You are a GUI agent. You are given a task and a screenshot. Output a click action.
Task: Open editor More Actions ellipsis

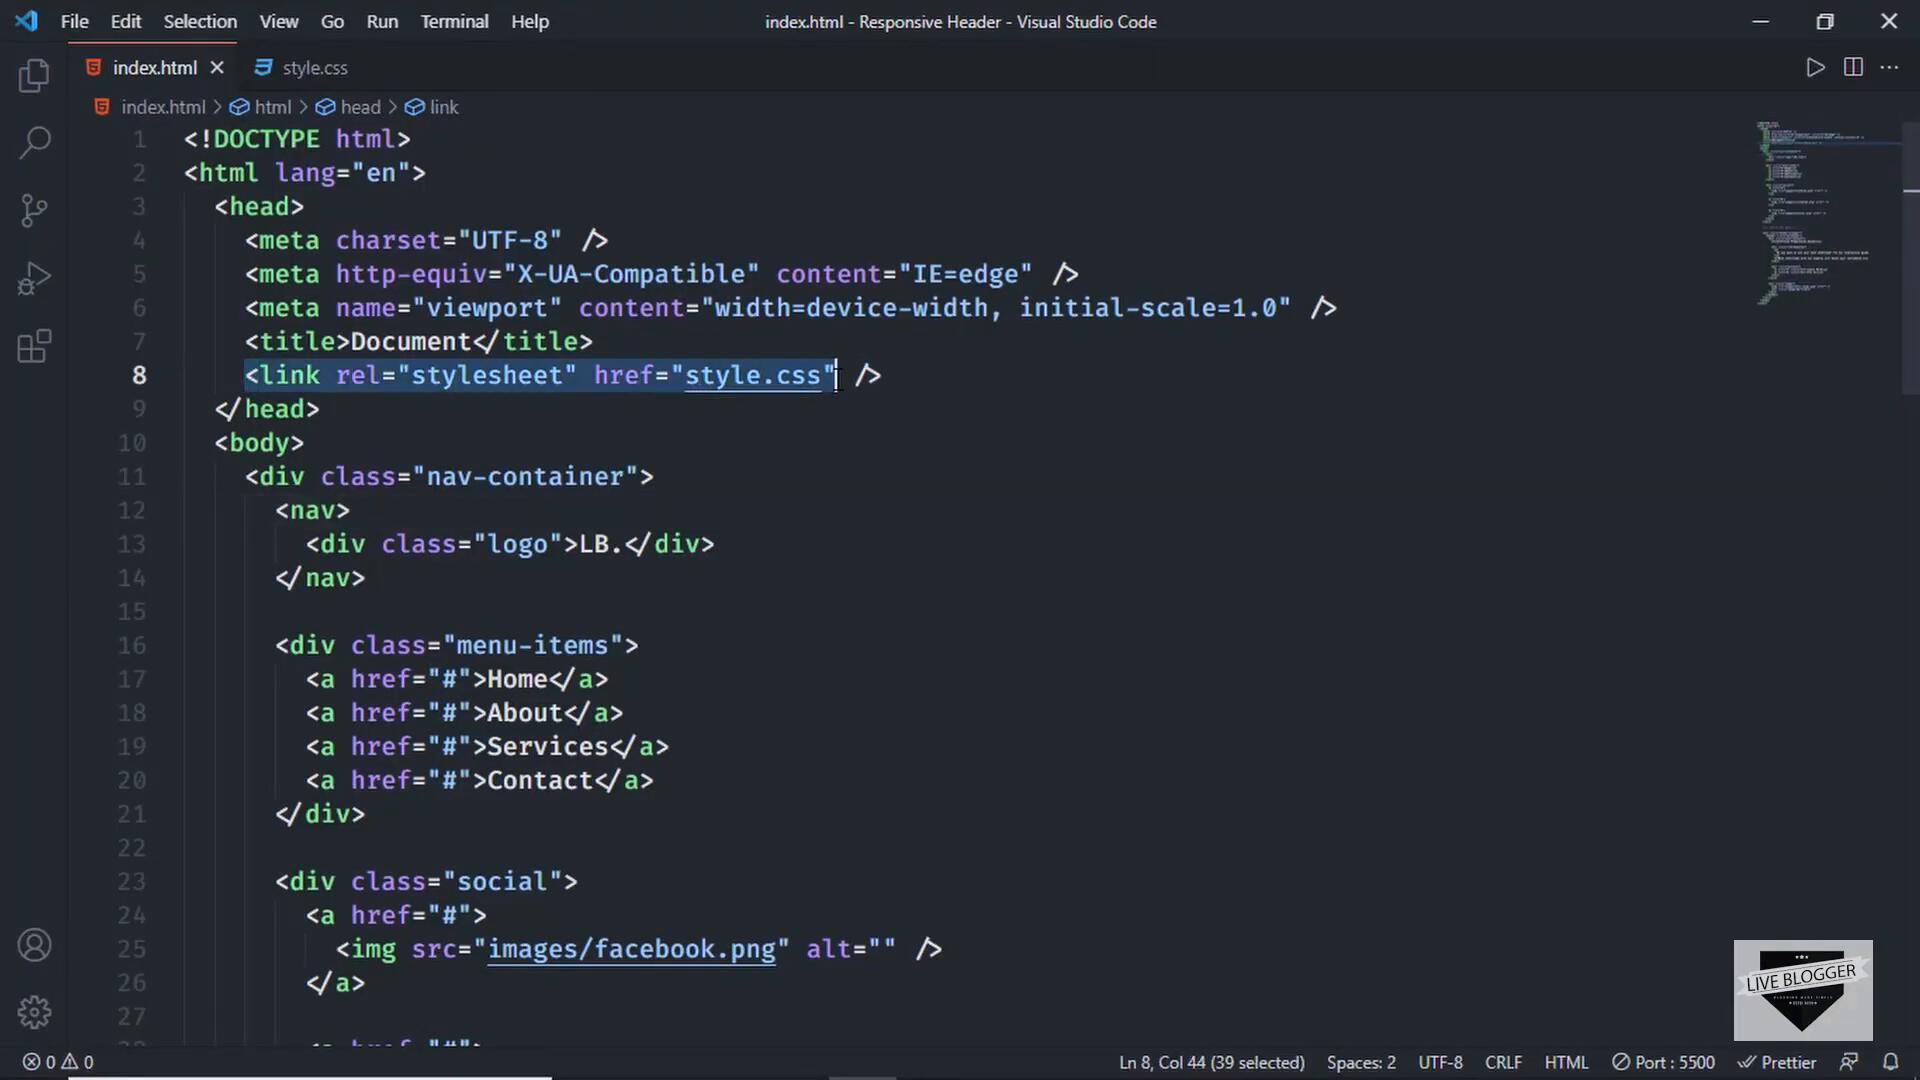click(x=1889, y=67)
